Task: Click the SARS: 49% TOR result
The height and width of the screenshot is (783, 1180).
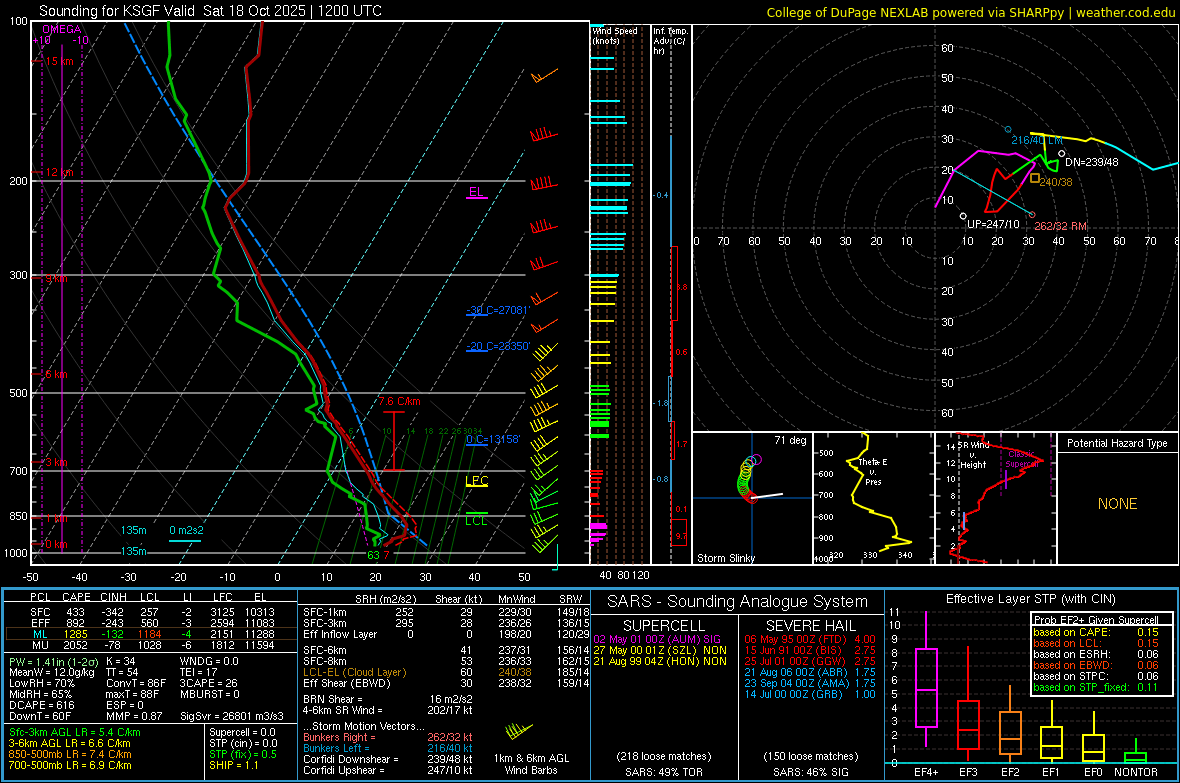Action: [x=663, y=772]
